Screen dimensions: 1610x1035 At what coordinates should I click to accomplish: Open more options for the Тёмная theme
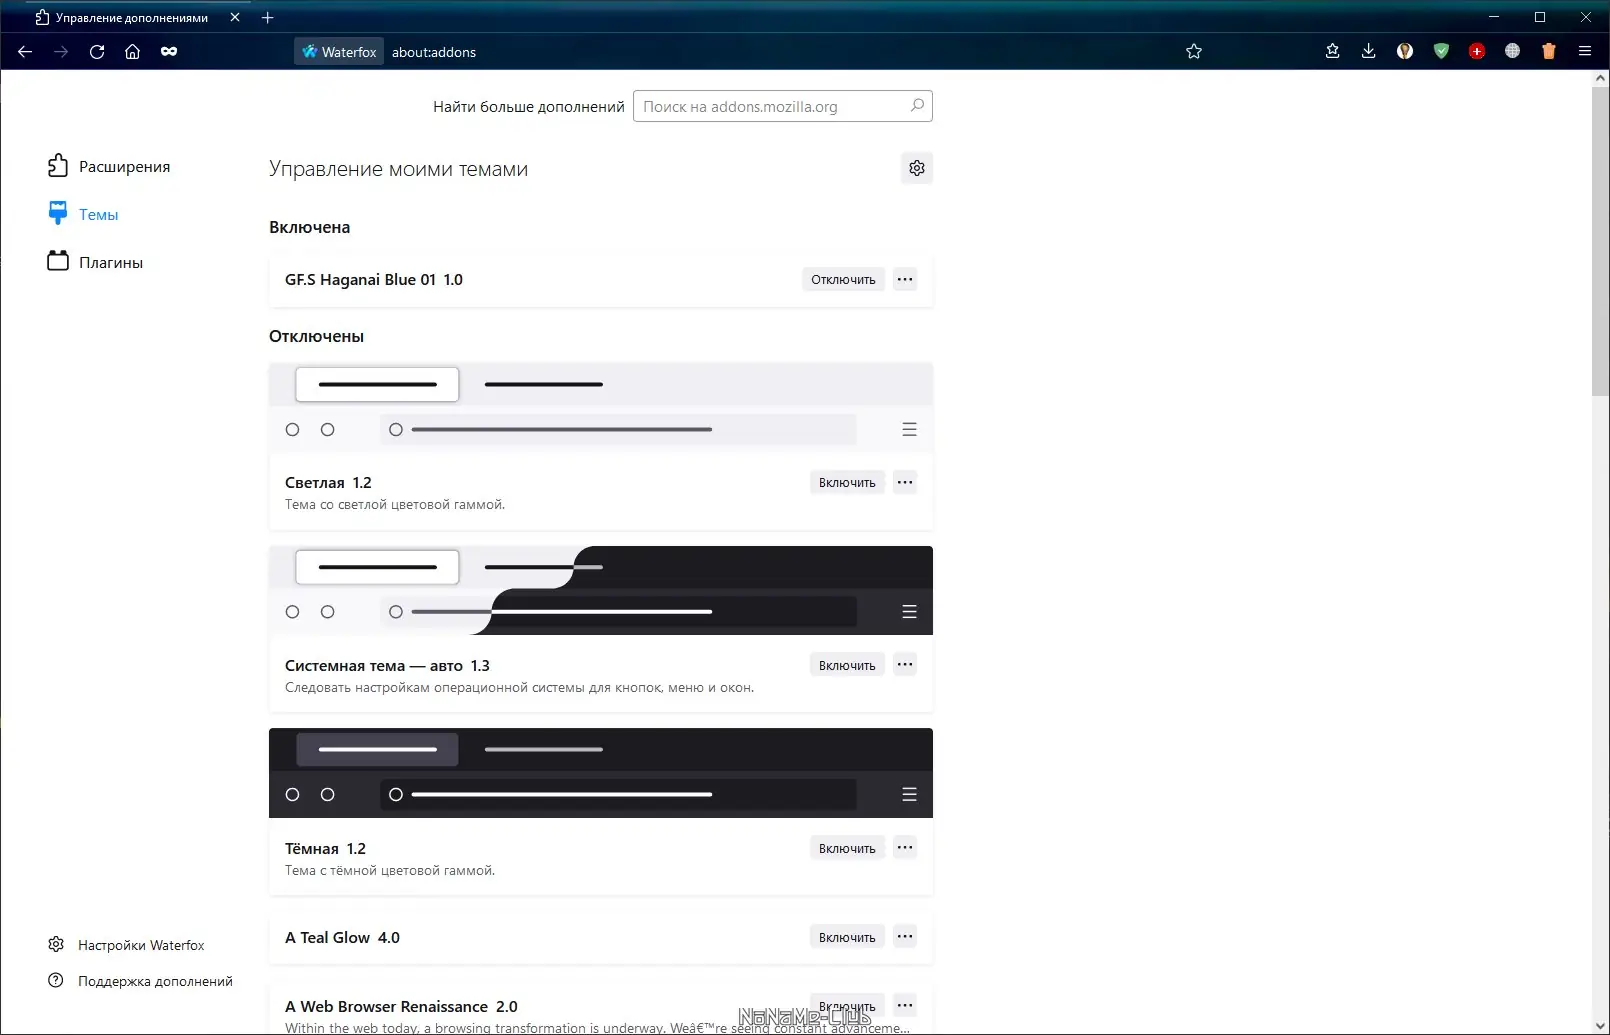click(905, 849)
